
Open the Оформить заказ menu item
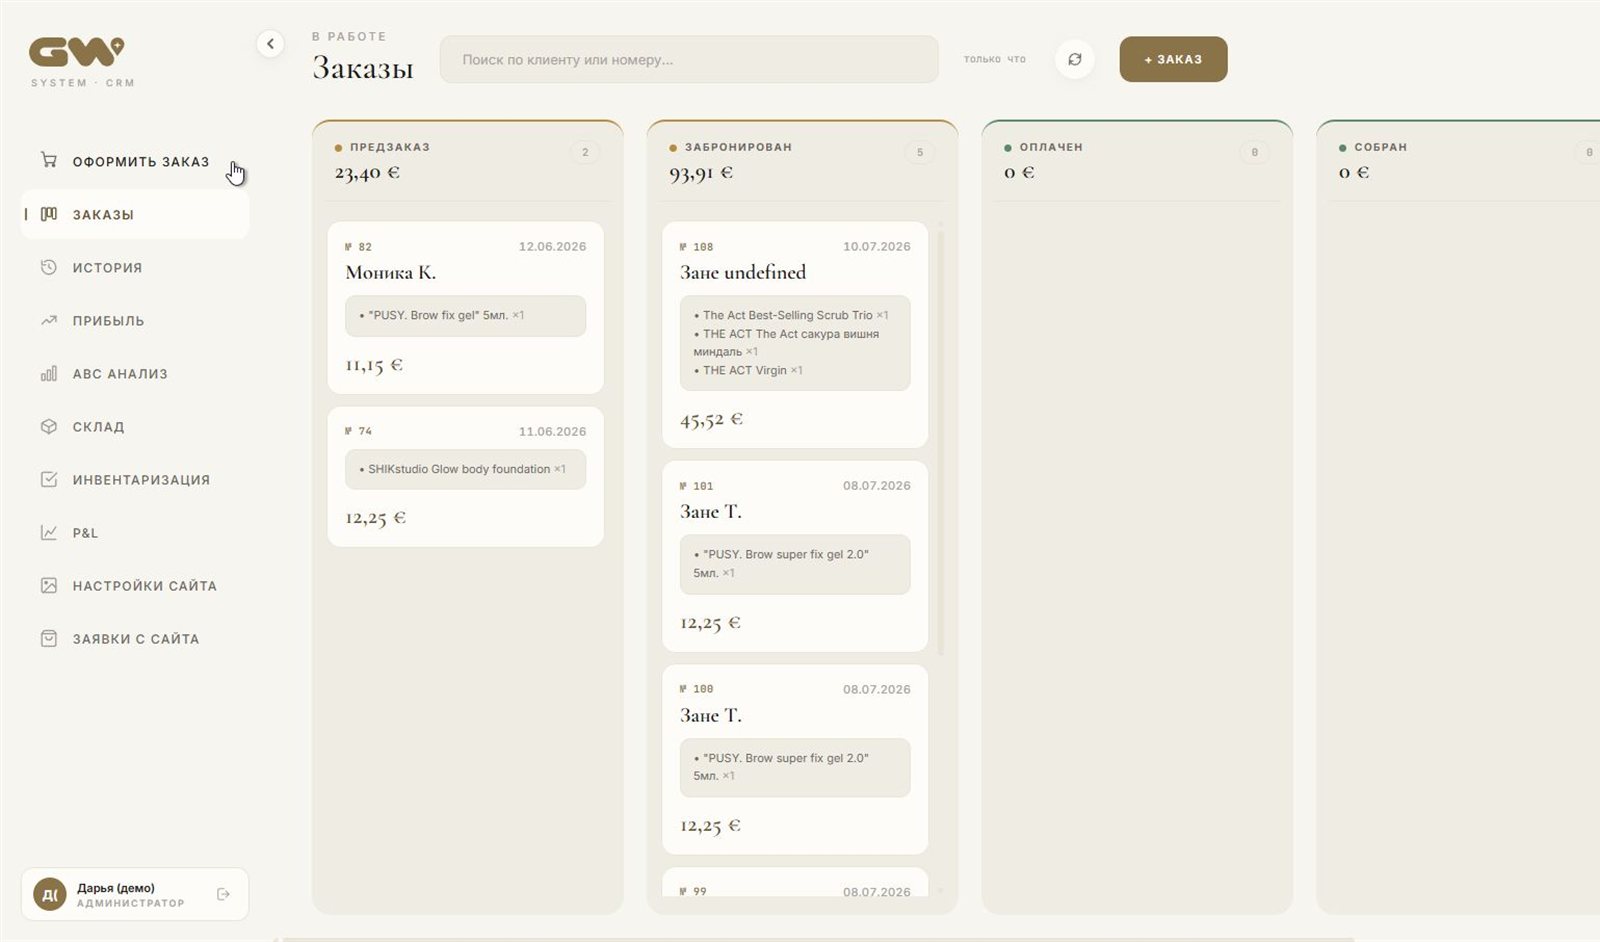click(x=135, y=161)
